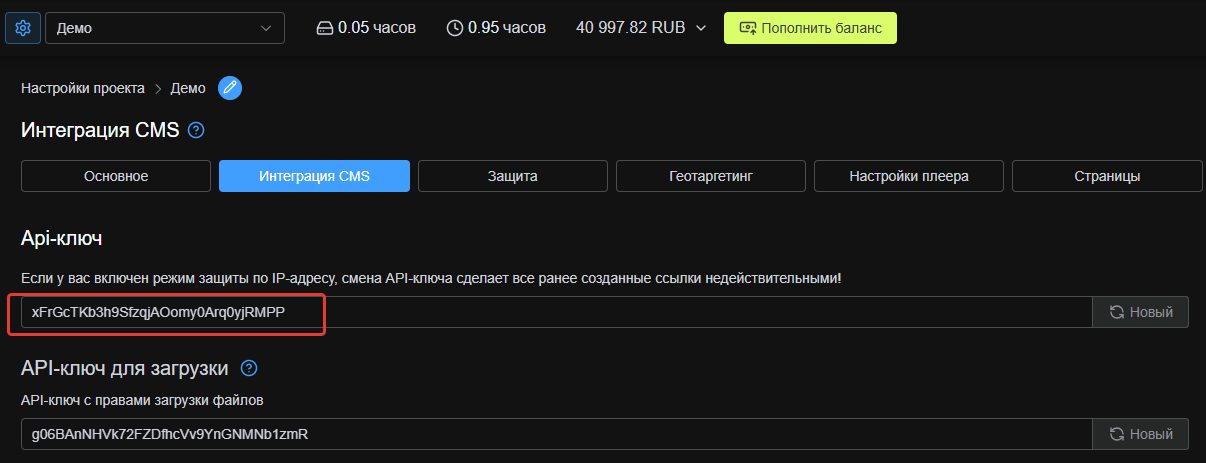Generate new Api-ключ with Новый button
This screenshot has width=1206, height=463.
[1141, 312]
